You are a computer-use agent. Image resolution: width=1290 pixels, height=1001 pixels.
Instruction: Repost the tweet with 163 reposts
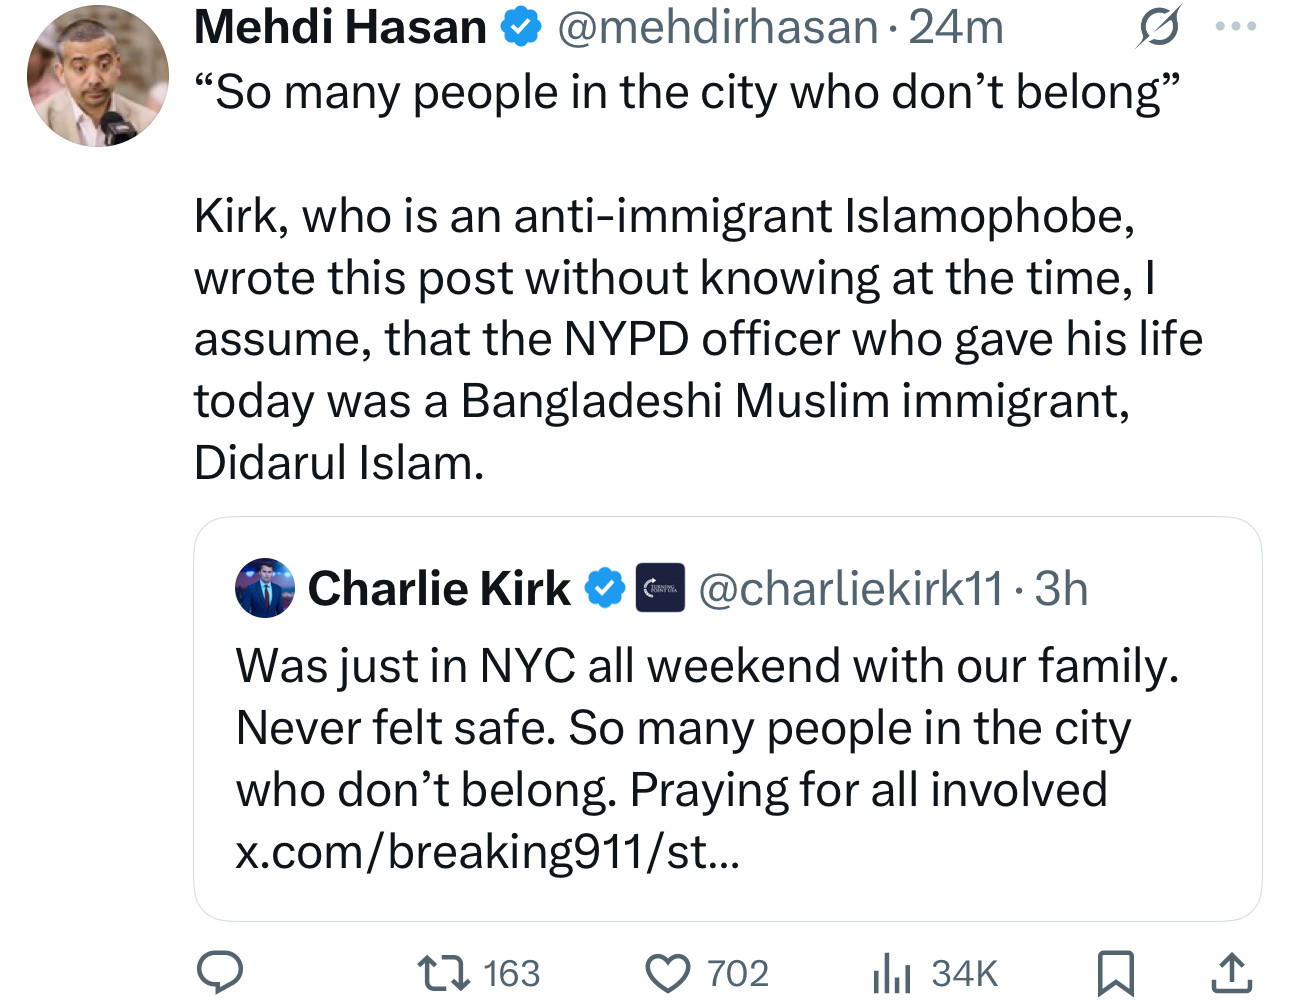coord(479,973)
